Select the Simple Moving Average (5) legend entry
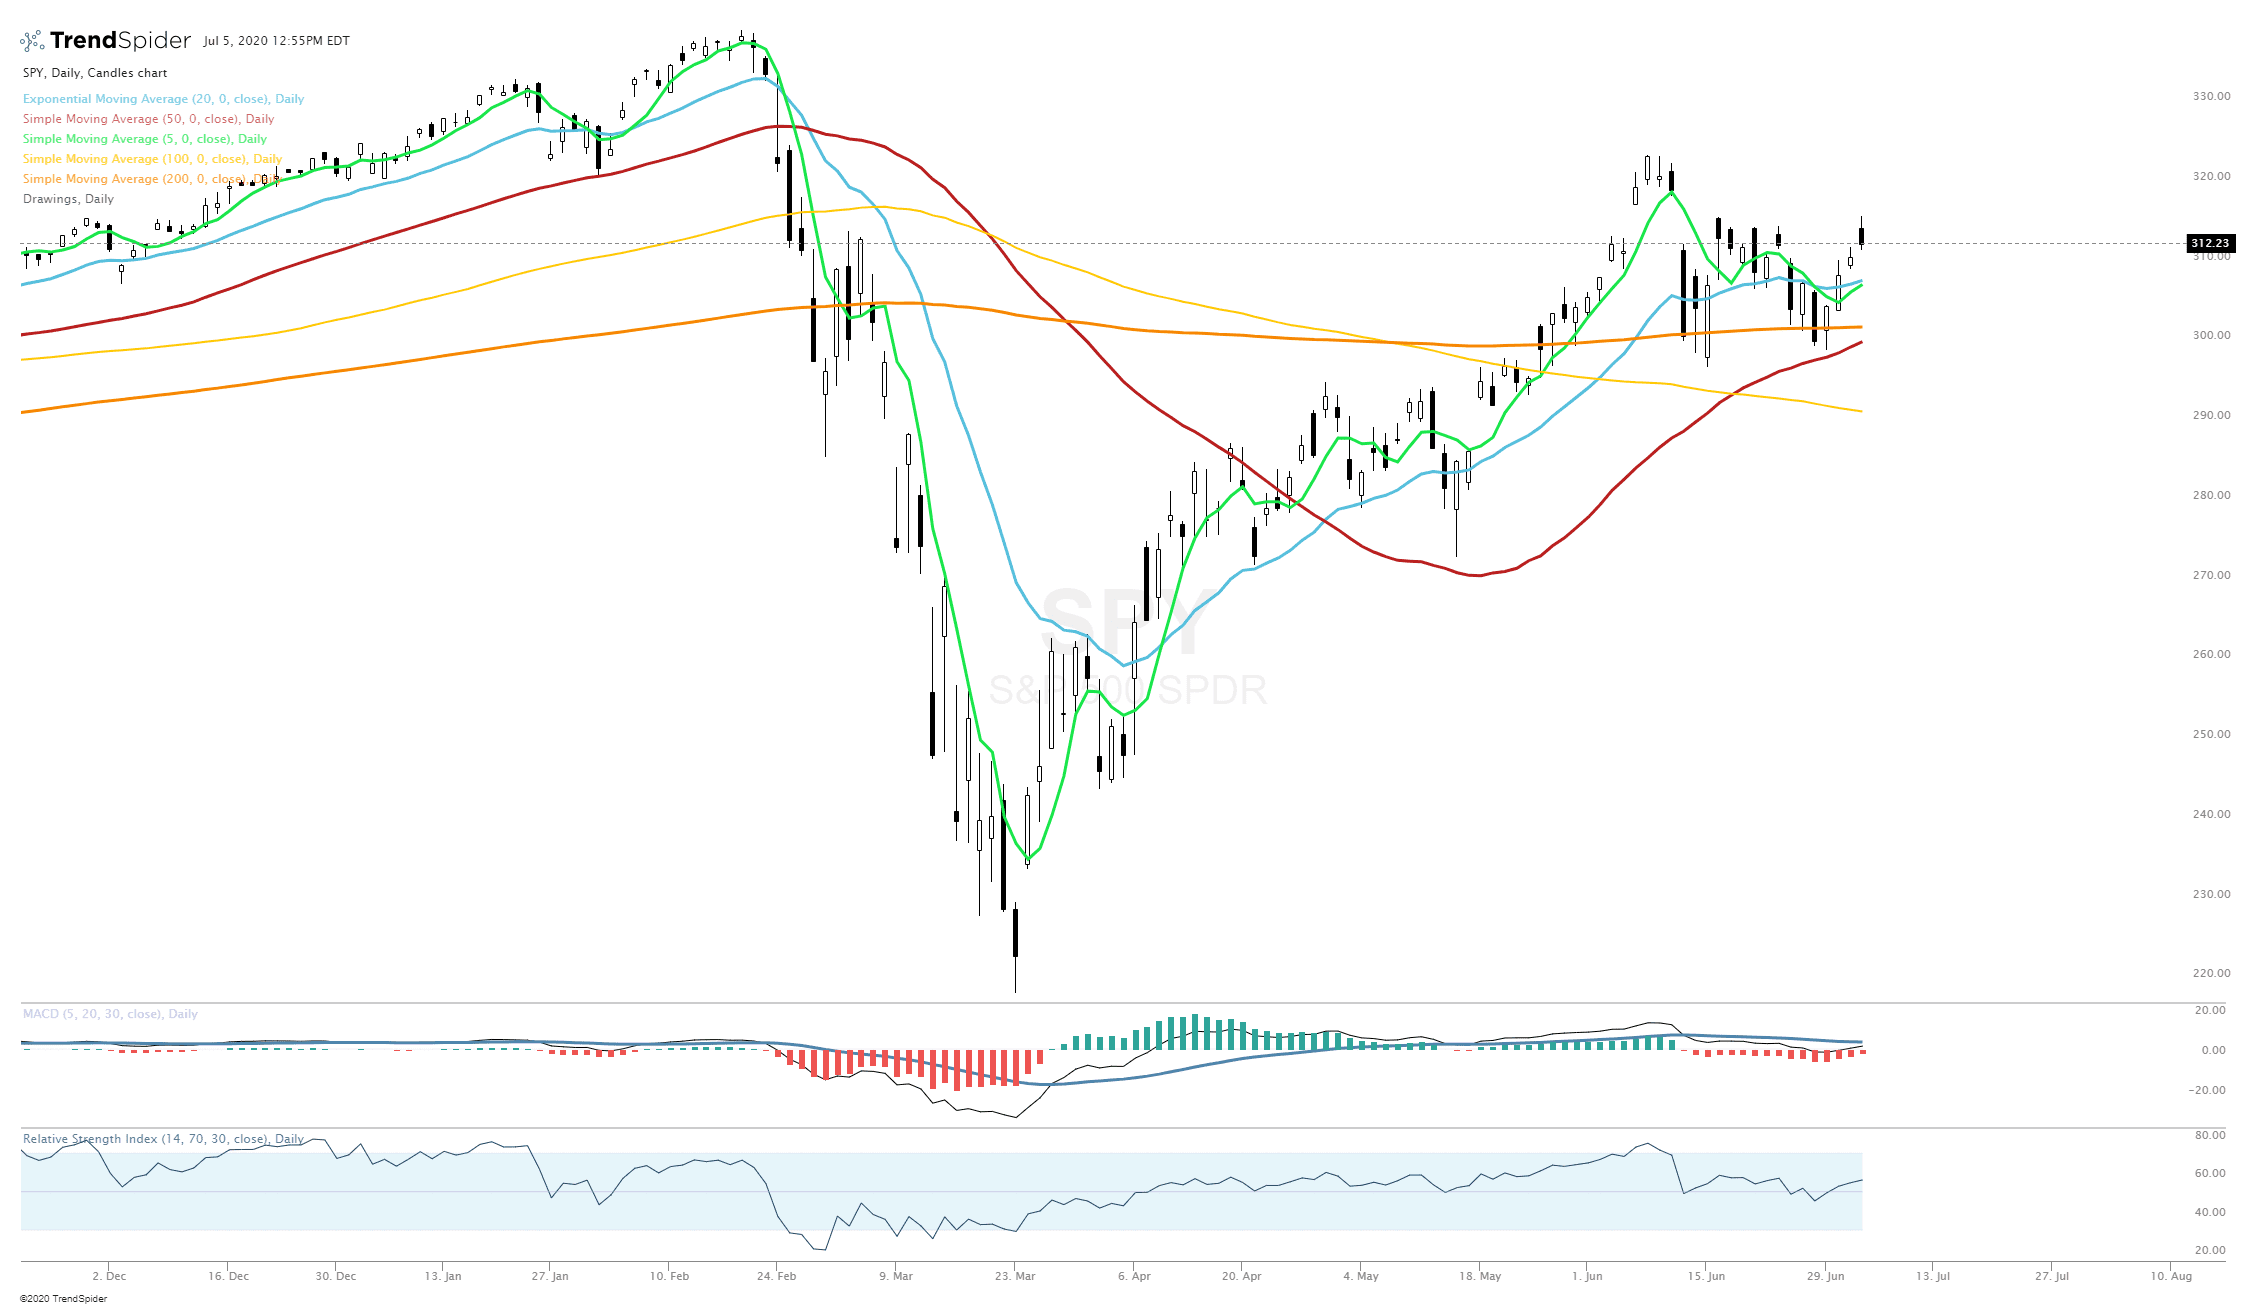The height and width of the screenshot is (1308, 2256). [145, 139]
